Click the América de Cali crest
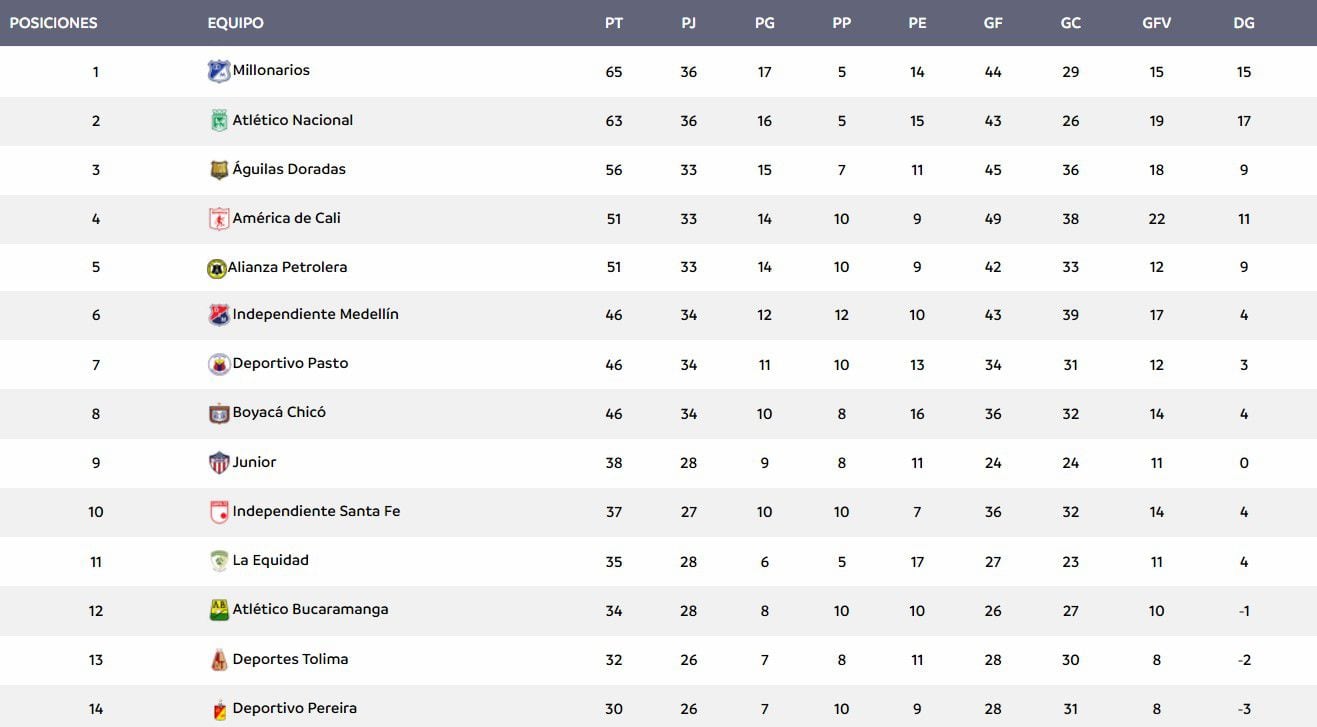Image resolution: width=1317 pixels, height=727 pixels. point(218,219)
